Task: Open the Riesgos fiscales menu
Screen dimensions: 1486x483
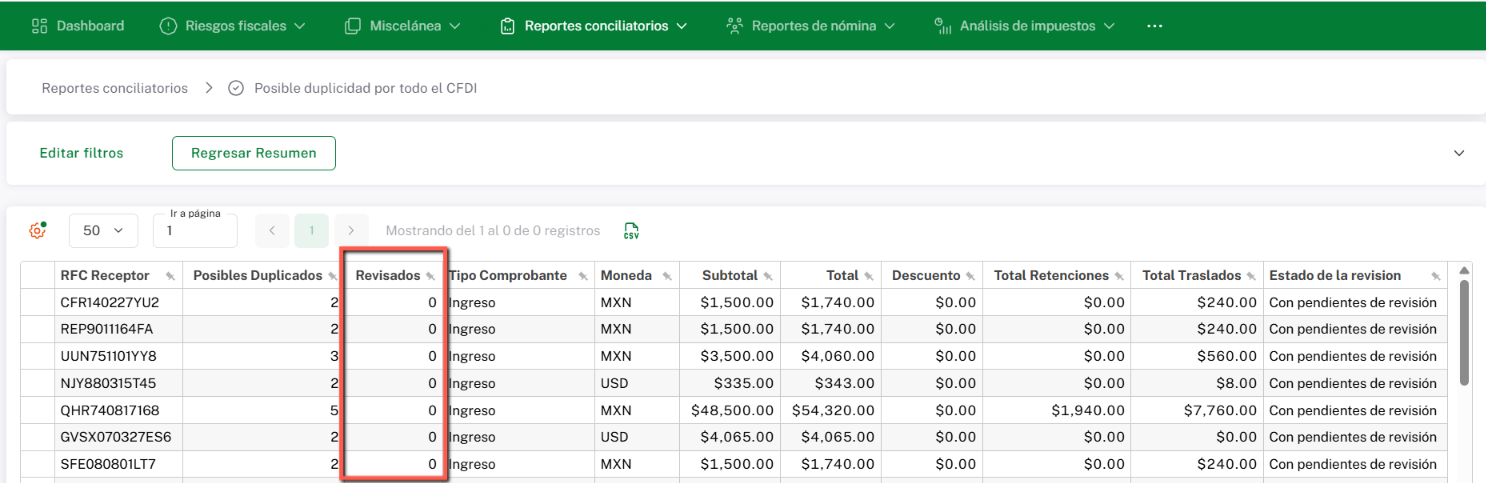Action: point(233,26)
